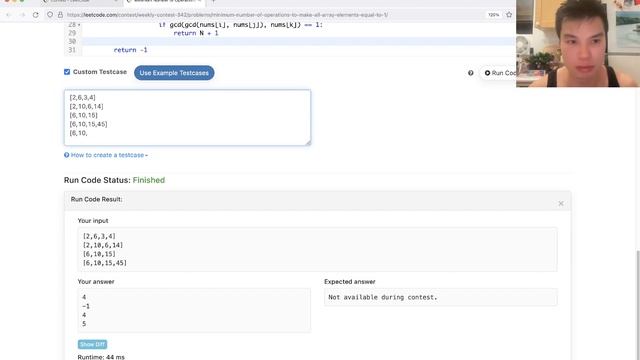Click the 'Run Code Result:' header
Image resolution: width=640 pixels, height=360 pixels.
[96, 199]
